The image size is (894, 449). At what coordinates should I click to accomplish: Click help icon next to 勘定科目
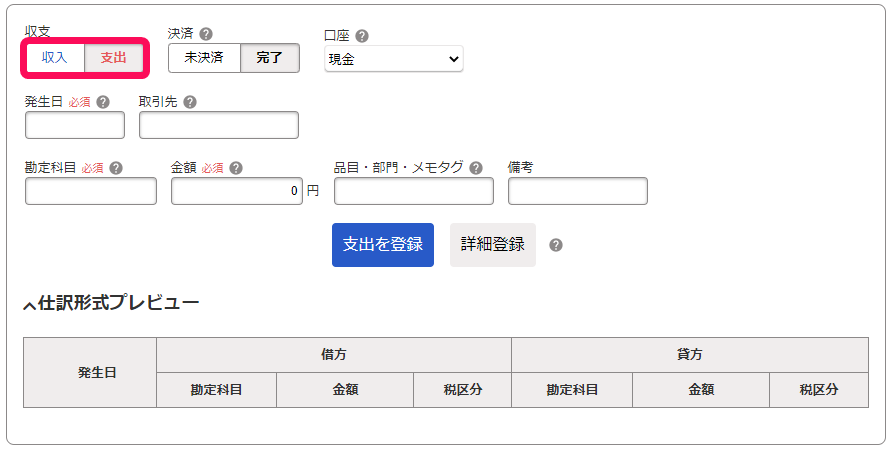116,168
